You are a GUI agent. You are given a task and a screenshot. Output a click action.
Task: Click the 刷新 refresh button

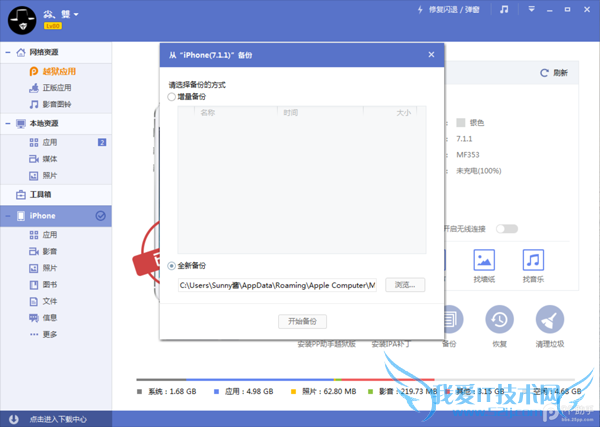click(554, 73)
